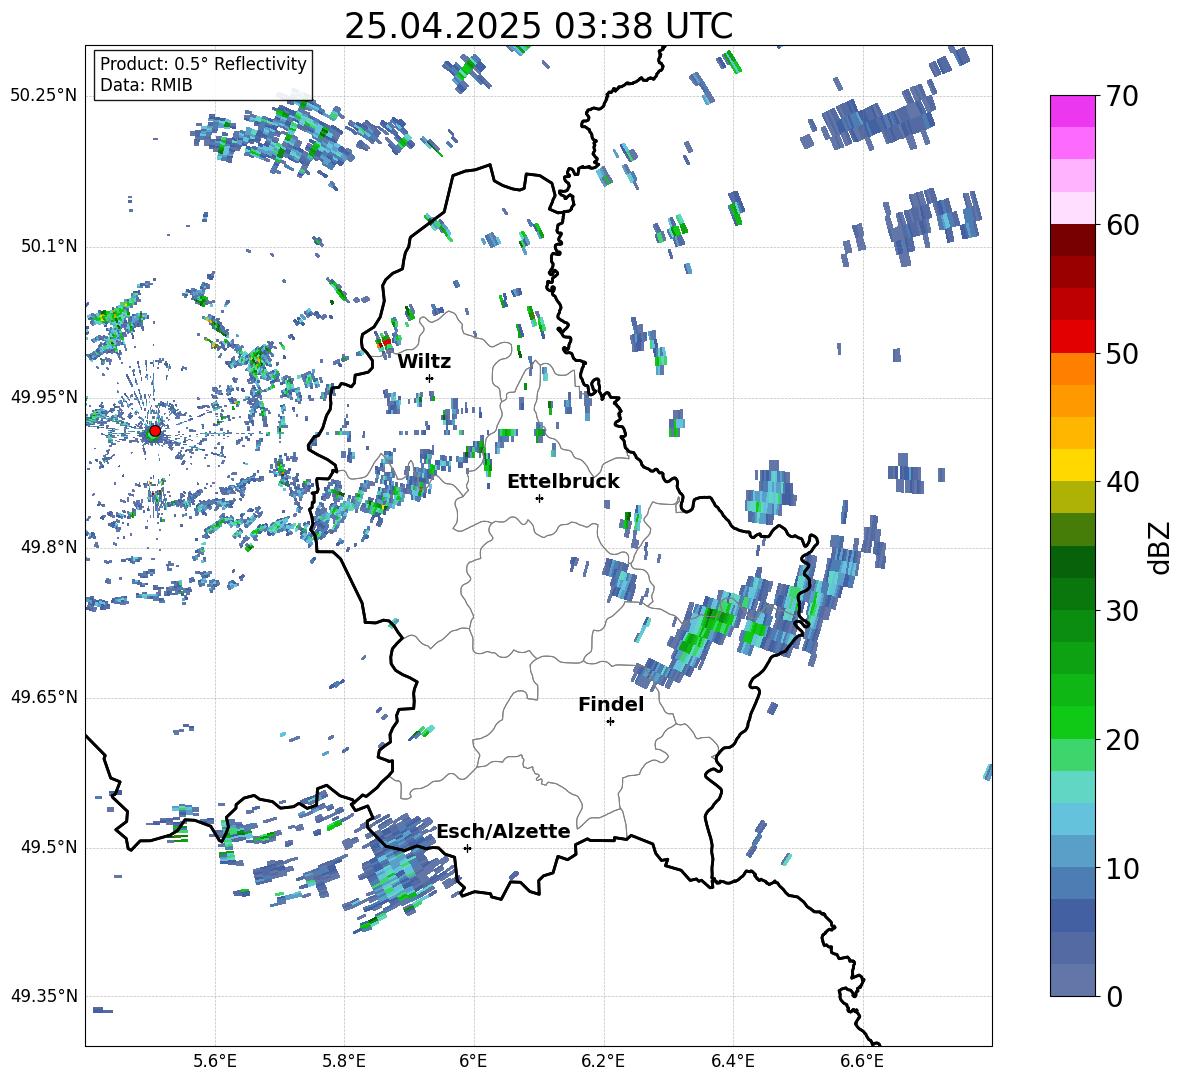Click the 'Ettelbruck' city label
The height and width of the screenshot is (1081, 1184).
coord(563,482)
